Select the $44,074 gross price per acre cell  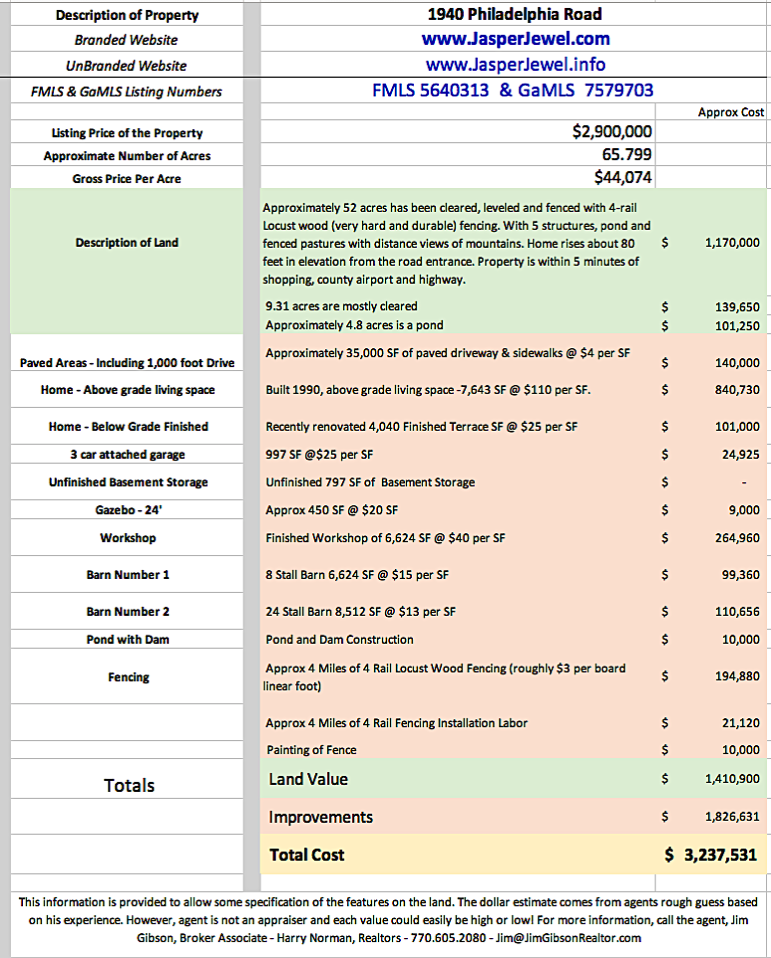tap(622, 178)
